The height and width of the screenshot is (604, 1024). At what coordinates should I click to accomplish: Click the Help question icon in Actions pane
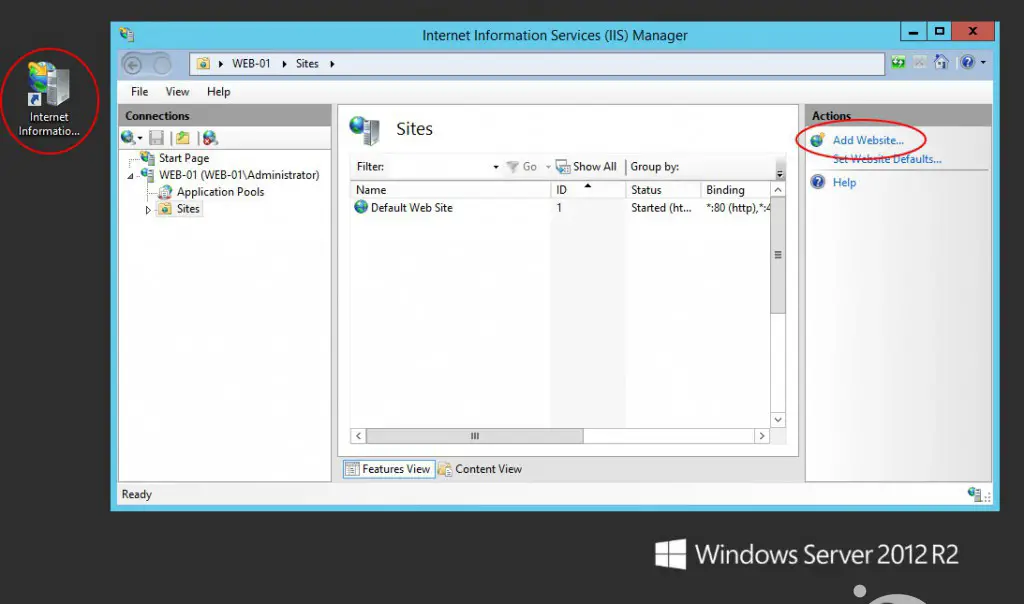click(x=818, y=182)
